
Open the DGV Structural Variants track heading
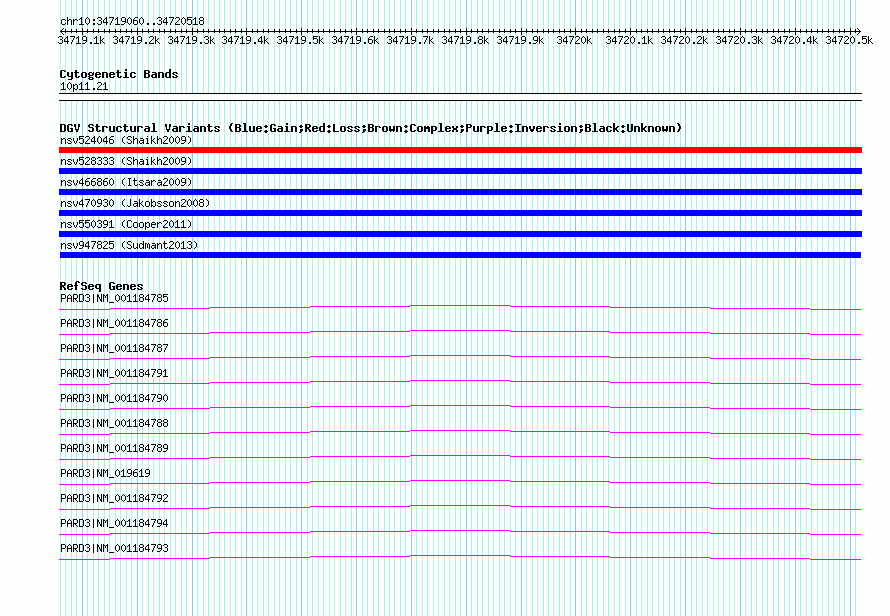coord(371,128)
